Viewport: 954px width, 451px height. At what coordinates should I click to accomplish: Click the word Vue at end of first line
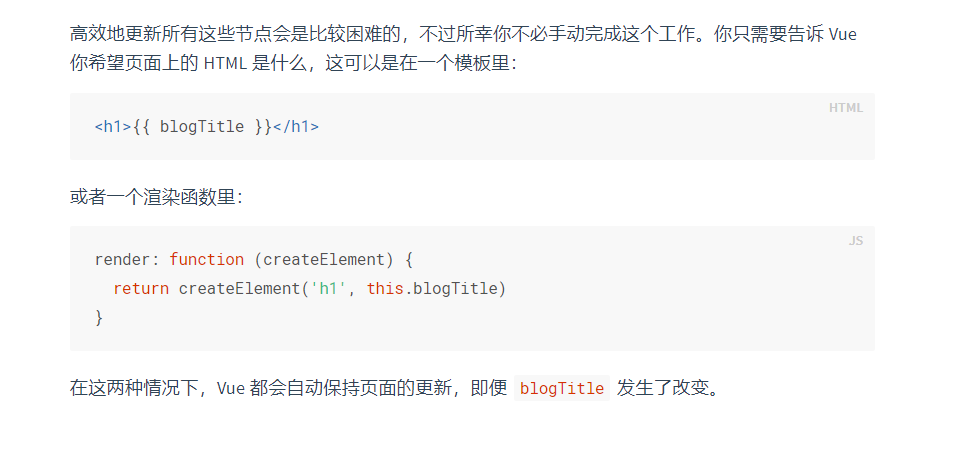(843, 35)
